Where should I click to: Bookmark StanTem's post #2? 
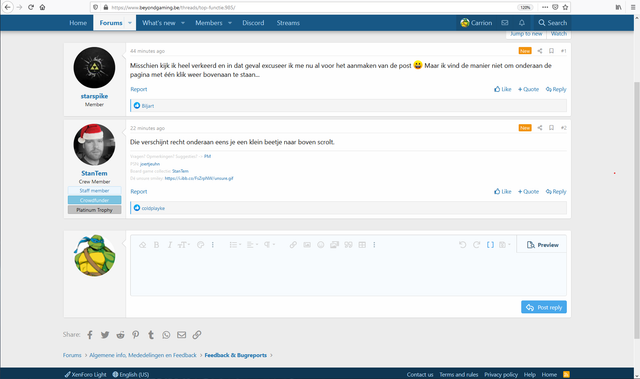pos(551,128)
